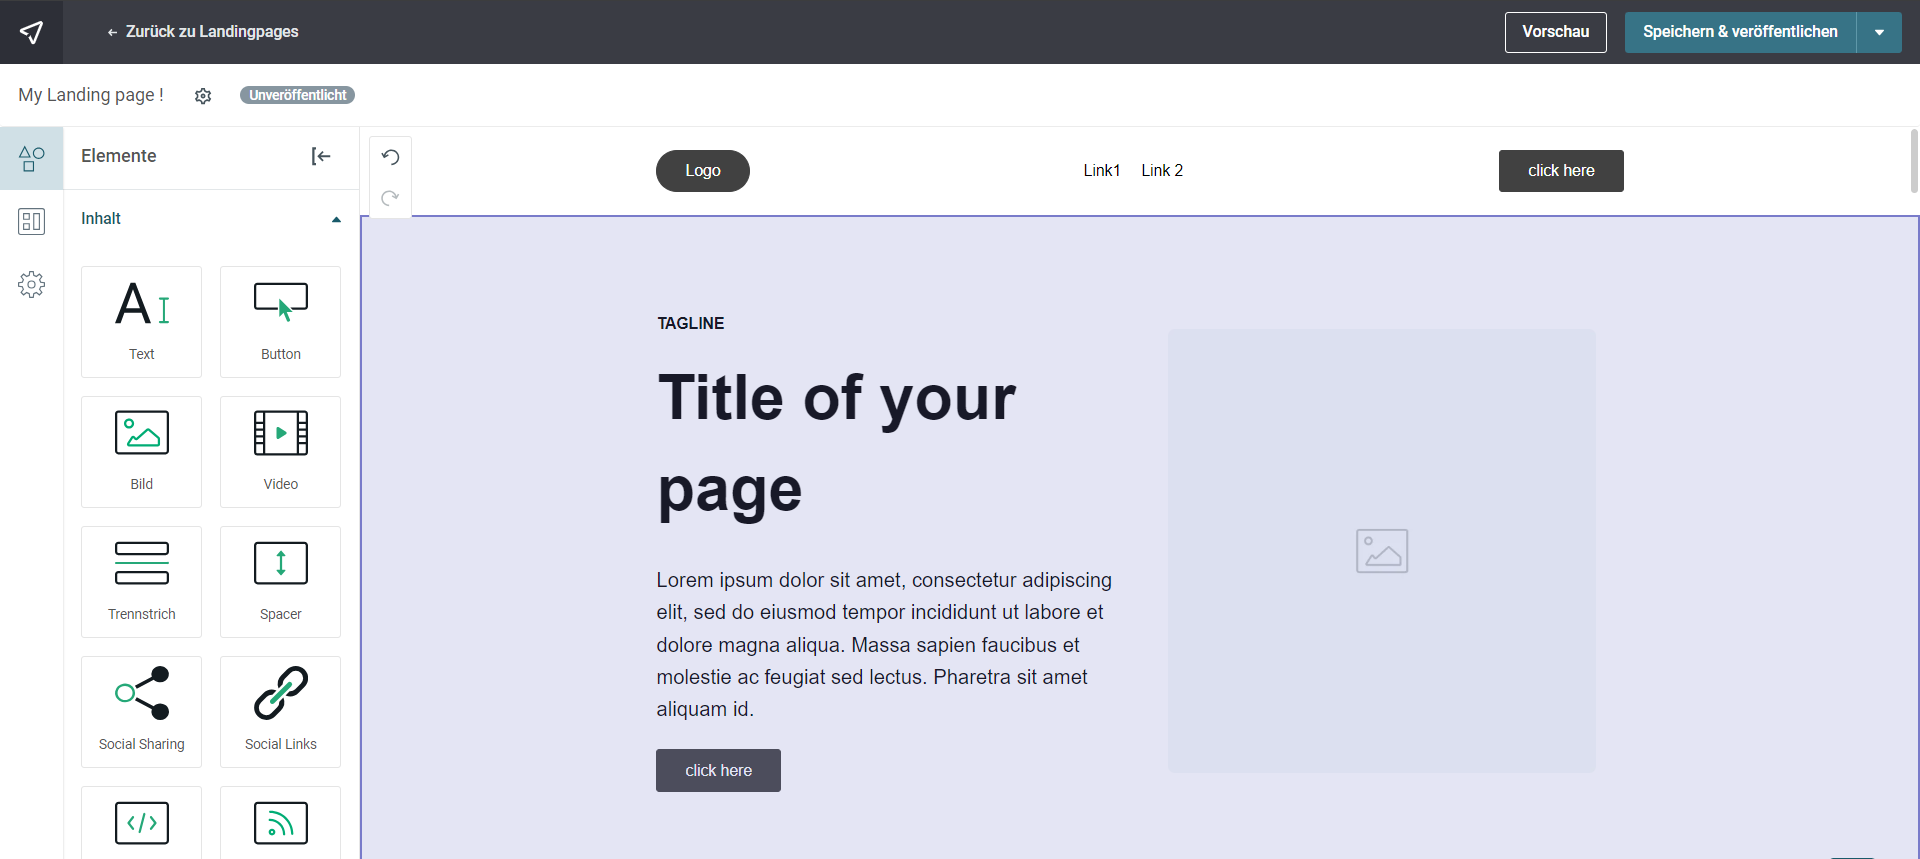Select the Social Links element
This screenshot has height=859, width=1920.
click(280, 711)
